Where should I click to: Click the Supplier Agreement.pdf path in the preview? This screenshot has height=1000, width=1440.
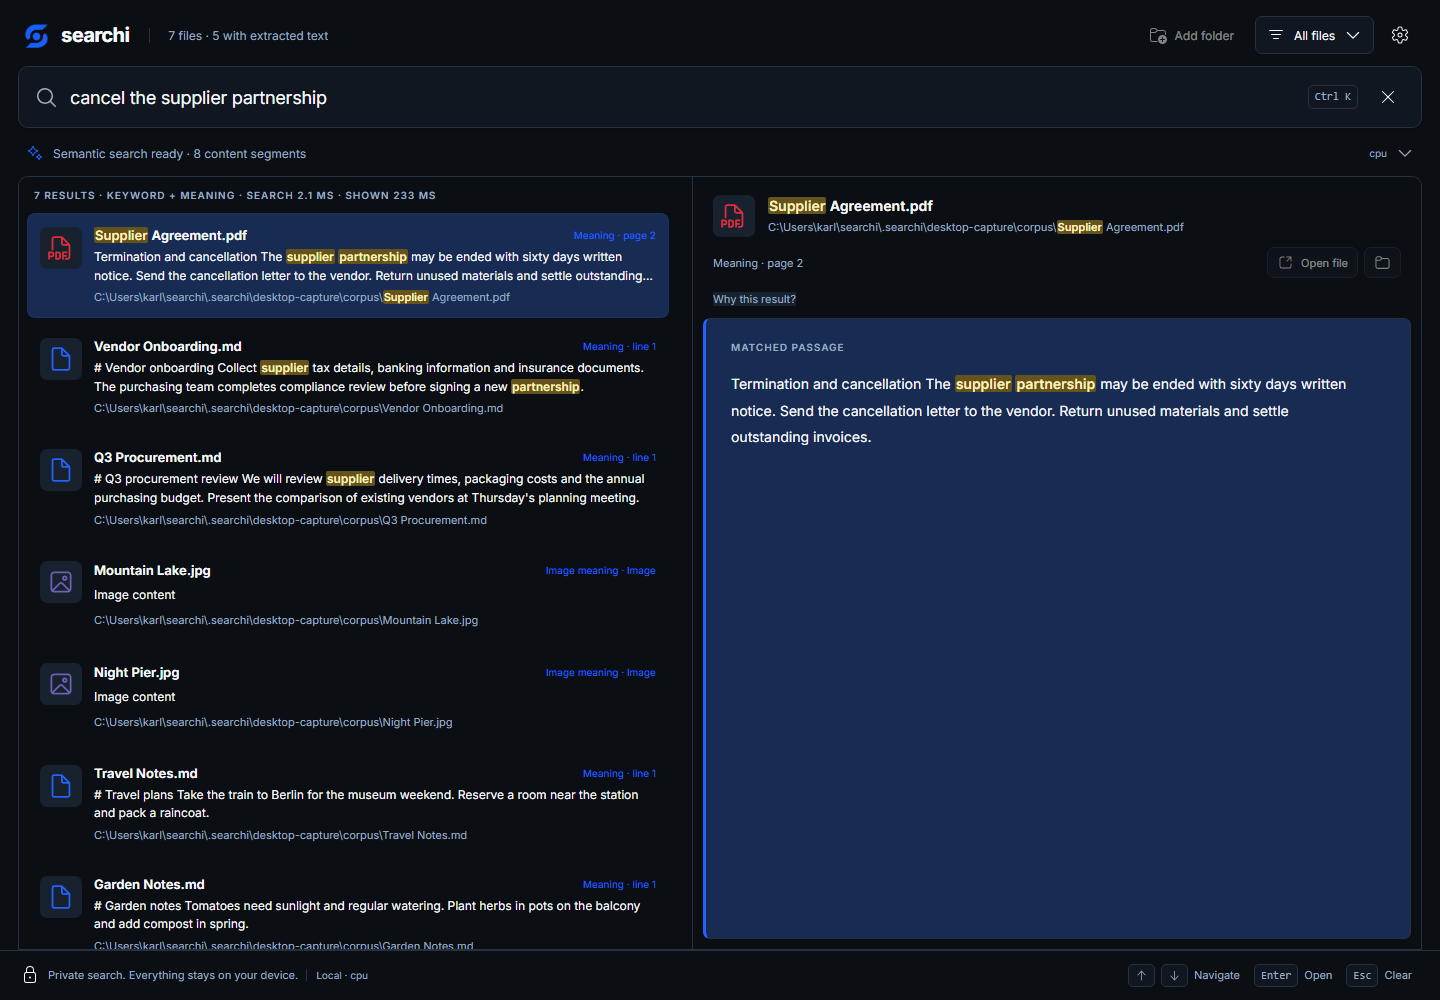point(975,227)
